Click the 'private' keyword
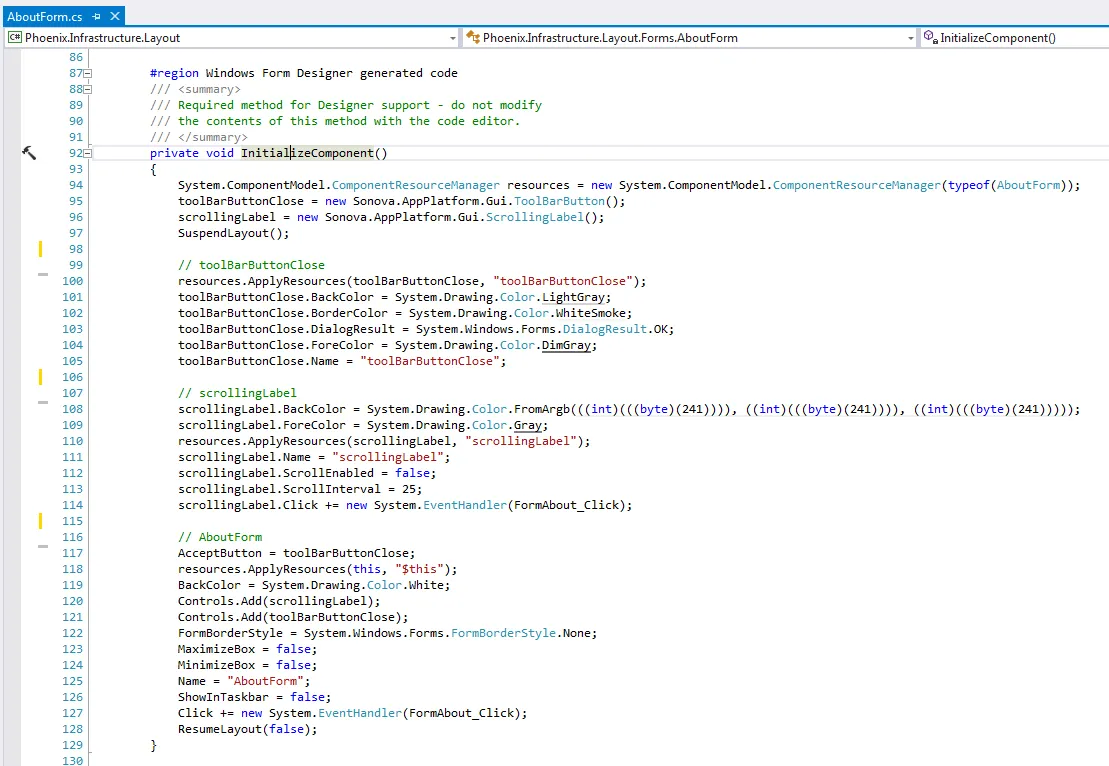 click(x=174, y=153)
